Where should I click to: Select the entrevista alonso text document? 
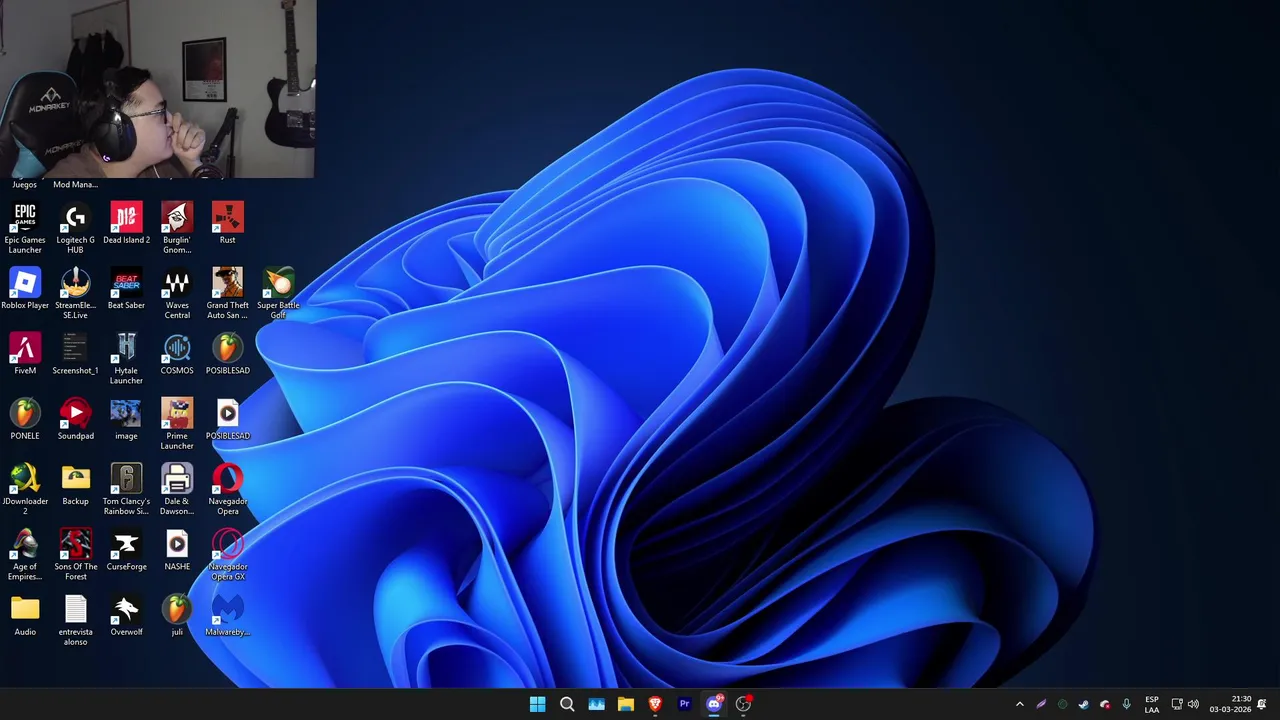[x=75, y=619]
